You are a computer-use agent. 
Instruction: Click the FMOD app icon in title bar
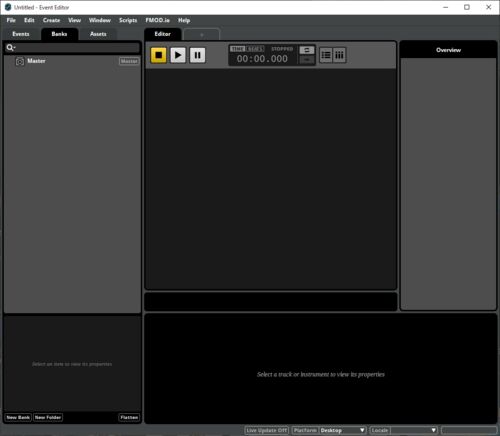8,7
